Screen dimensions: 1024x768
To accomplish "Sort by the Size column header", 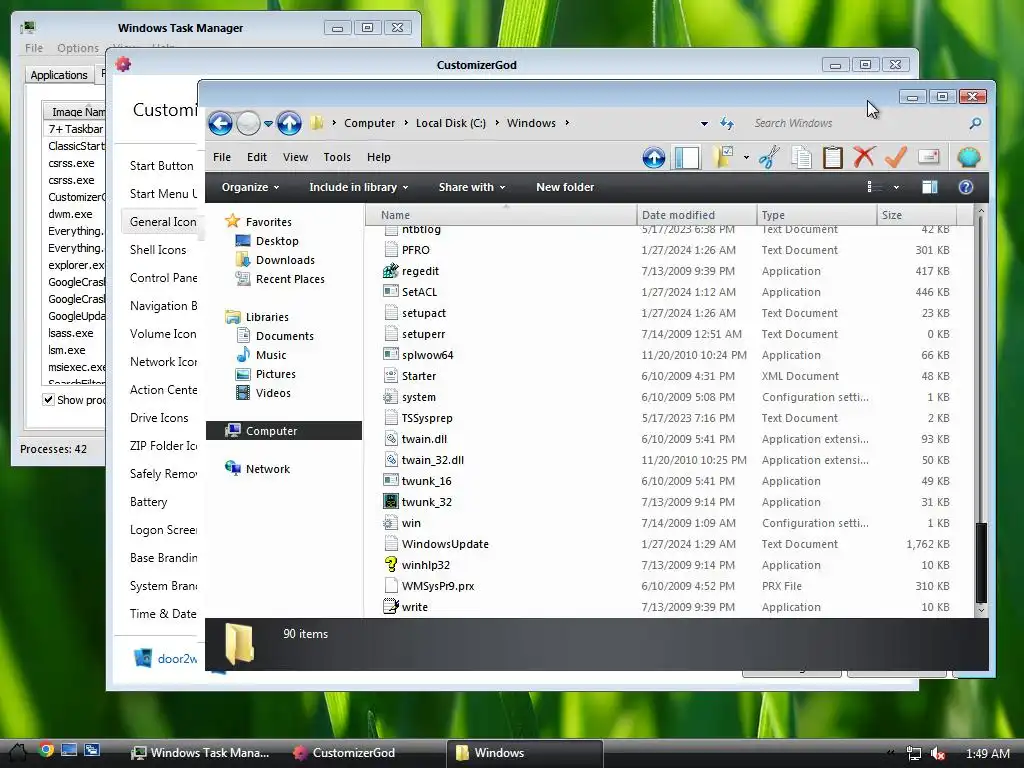I will (x=916, y=215).
